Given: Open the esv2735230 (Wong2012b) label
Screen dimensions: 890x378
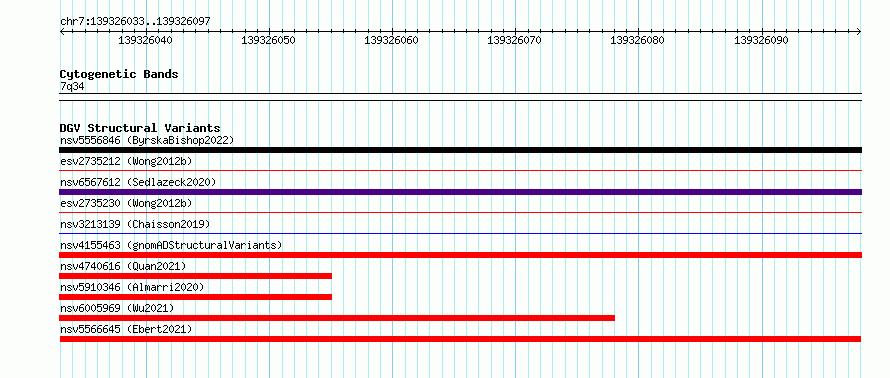Looking at the screenshot, I should (126, 203).
